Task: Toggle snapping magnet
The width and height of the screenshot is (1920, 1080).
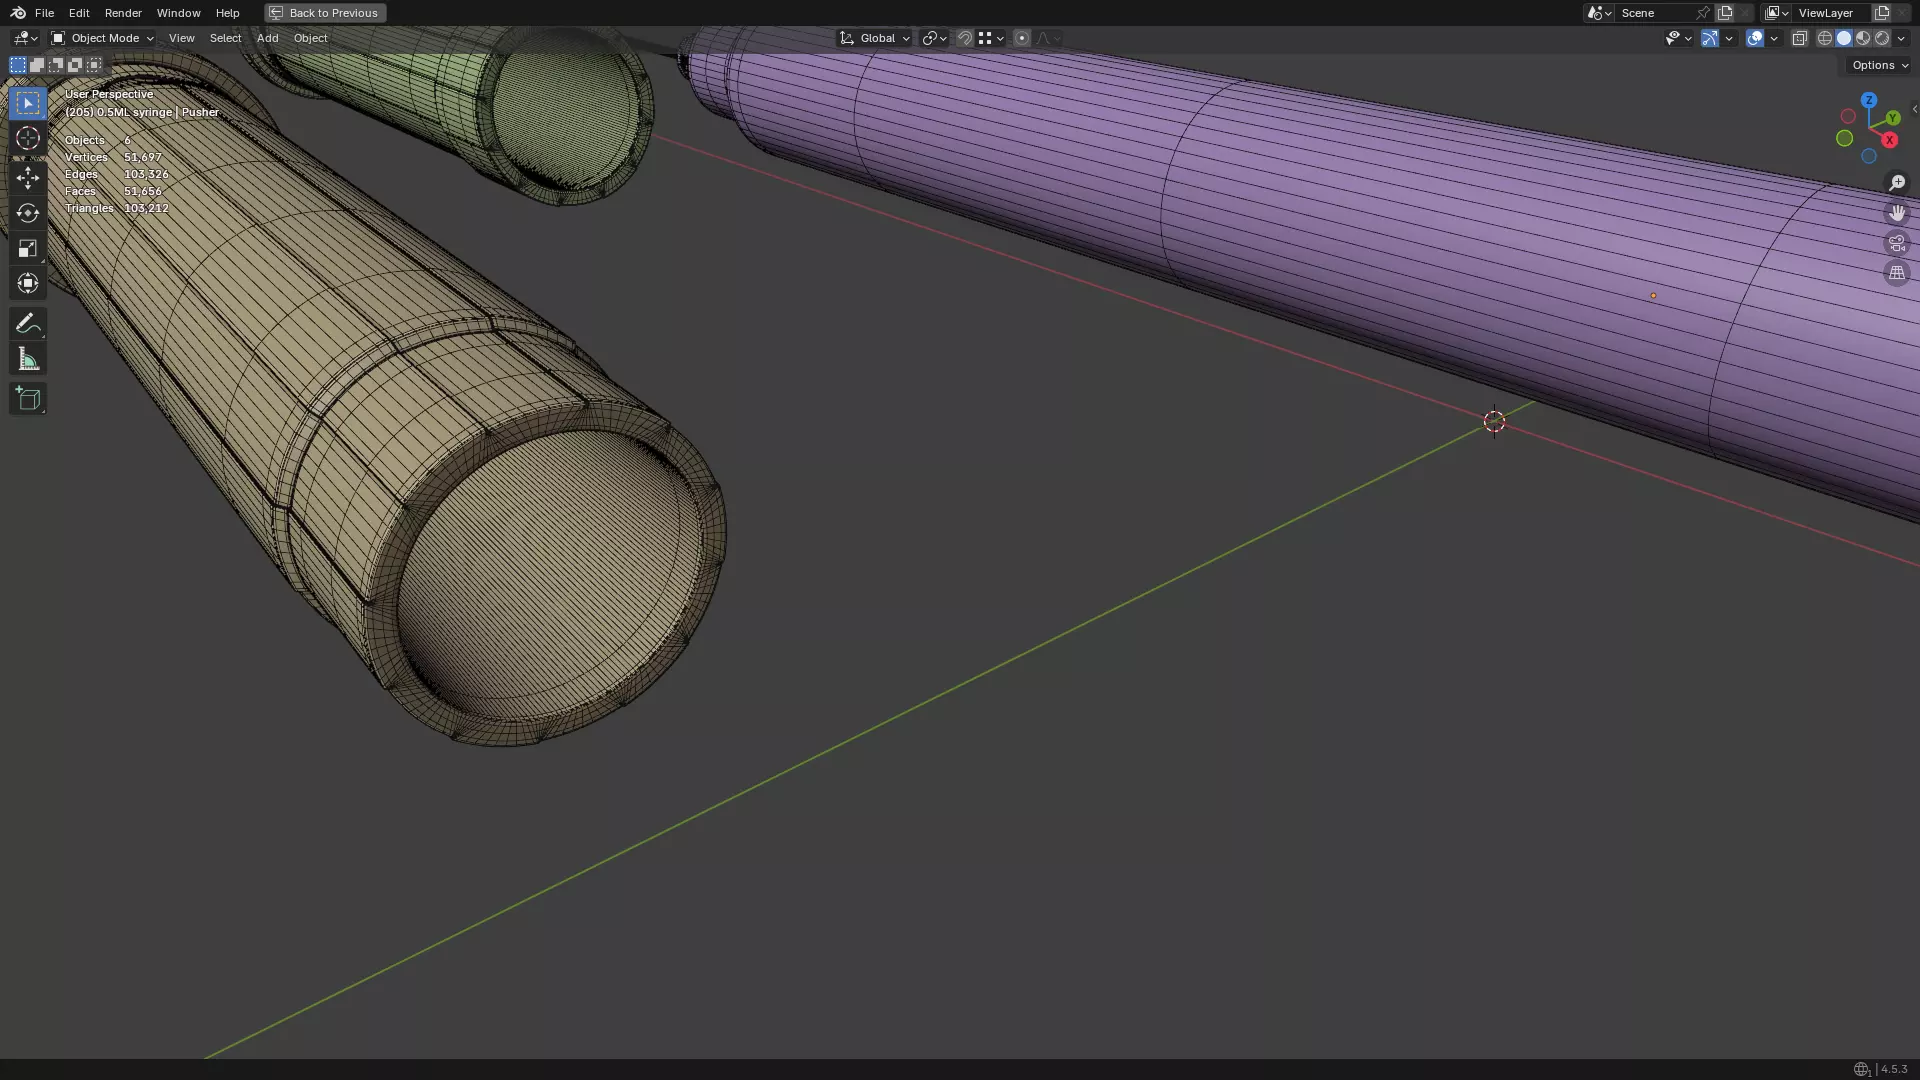Action: (x=965, y=38)
